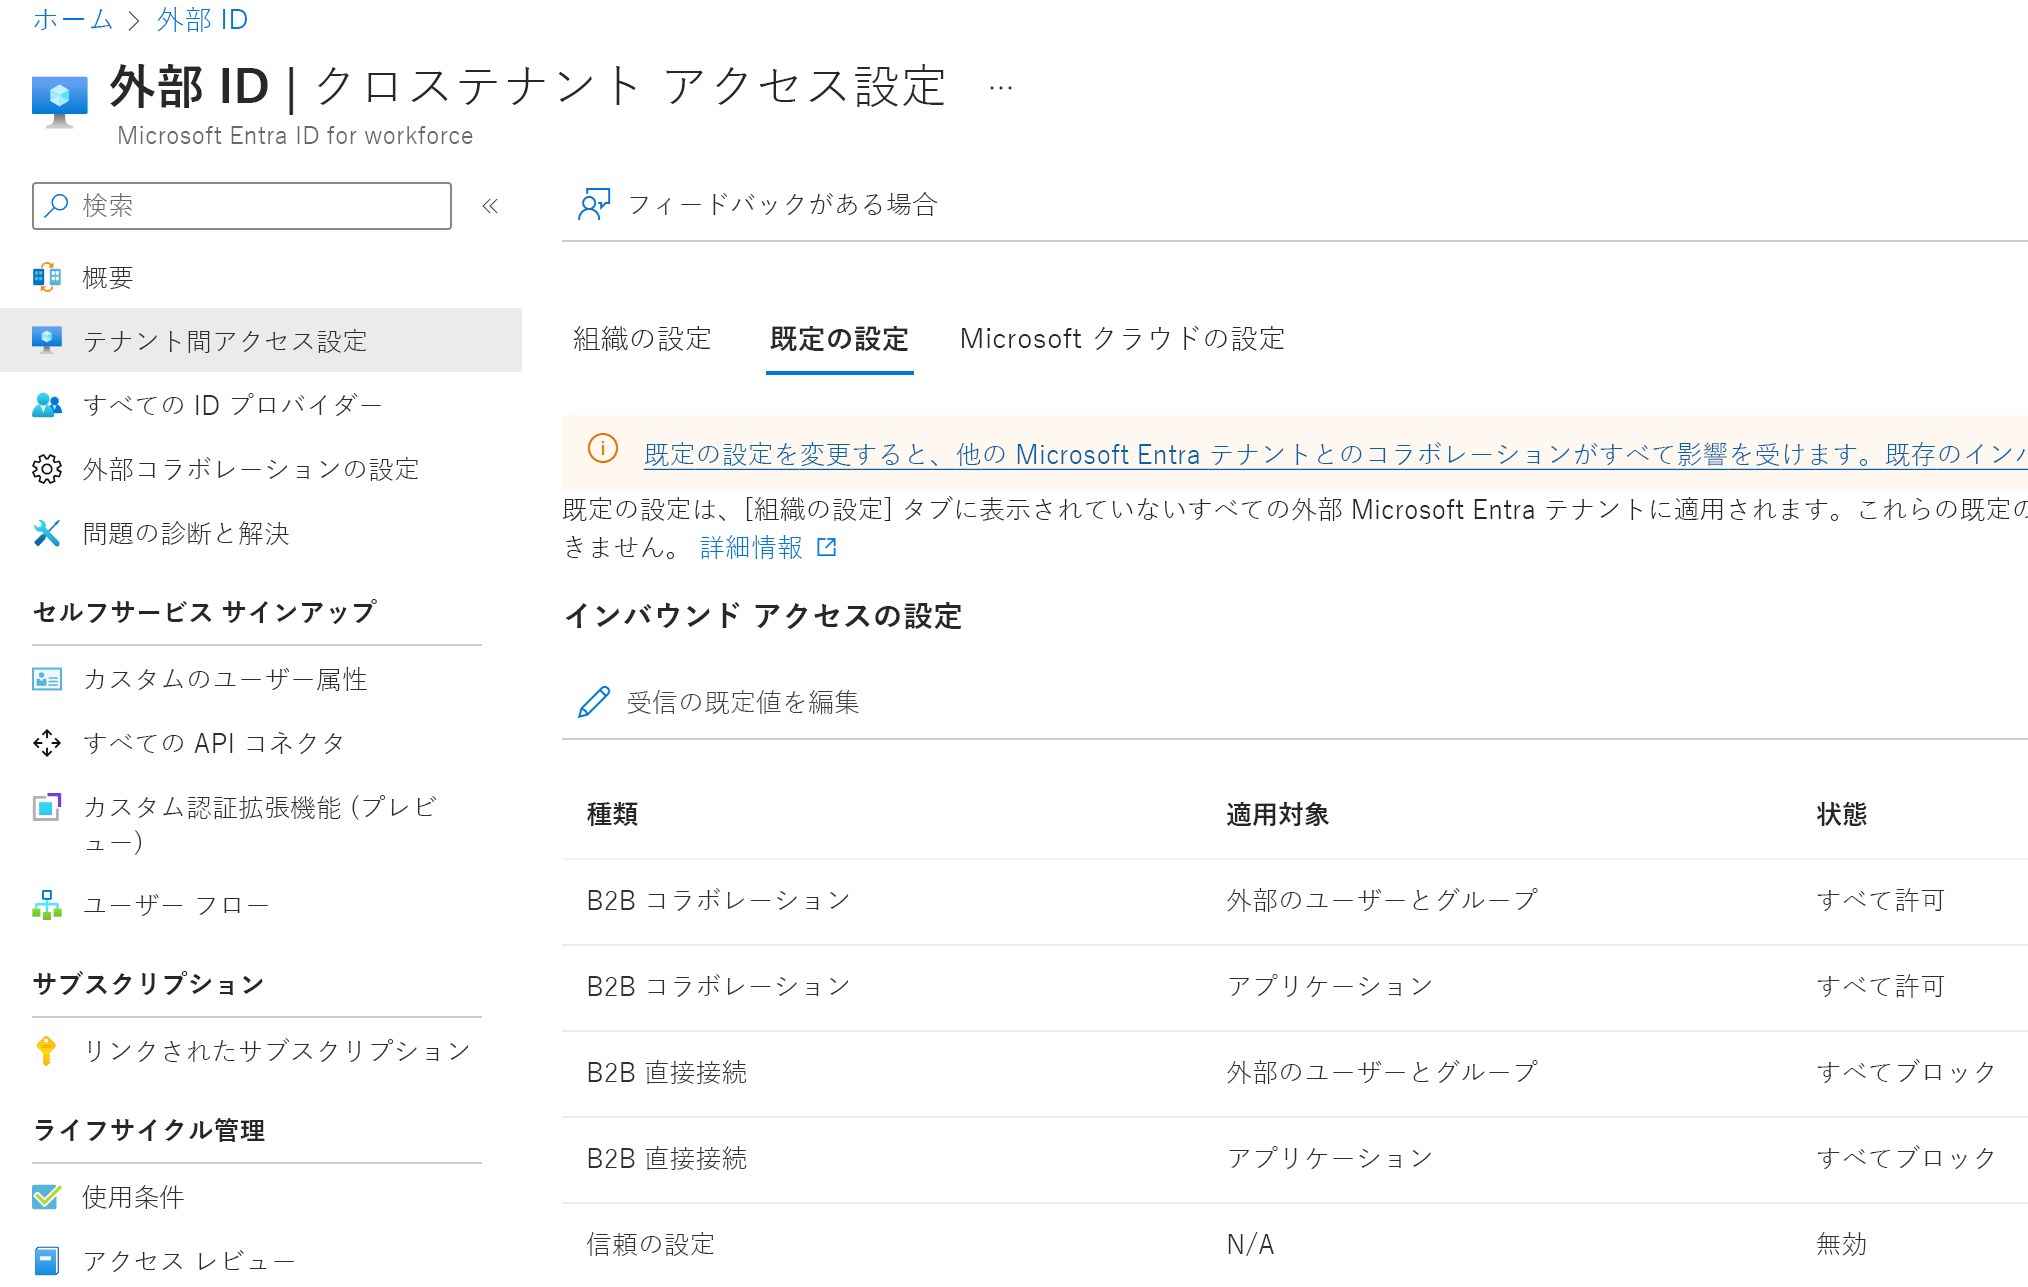The width and height of the screenshot is (2028, 1287).
Task: Click the 状態 column header
Action: (1841, 814)
